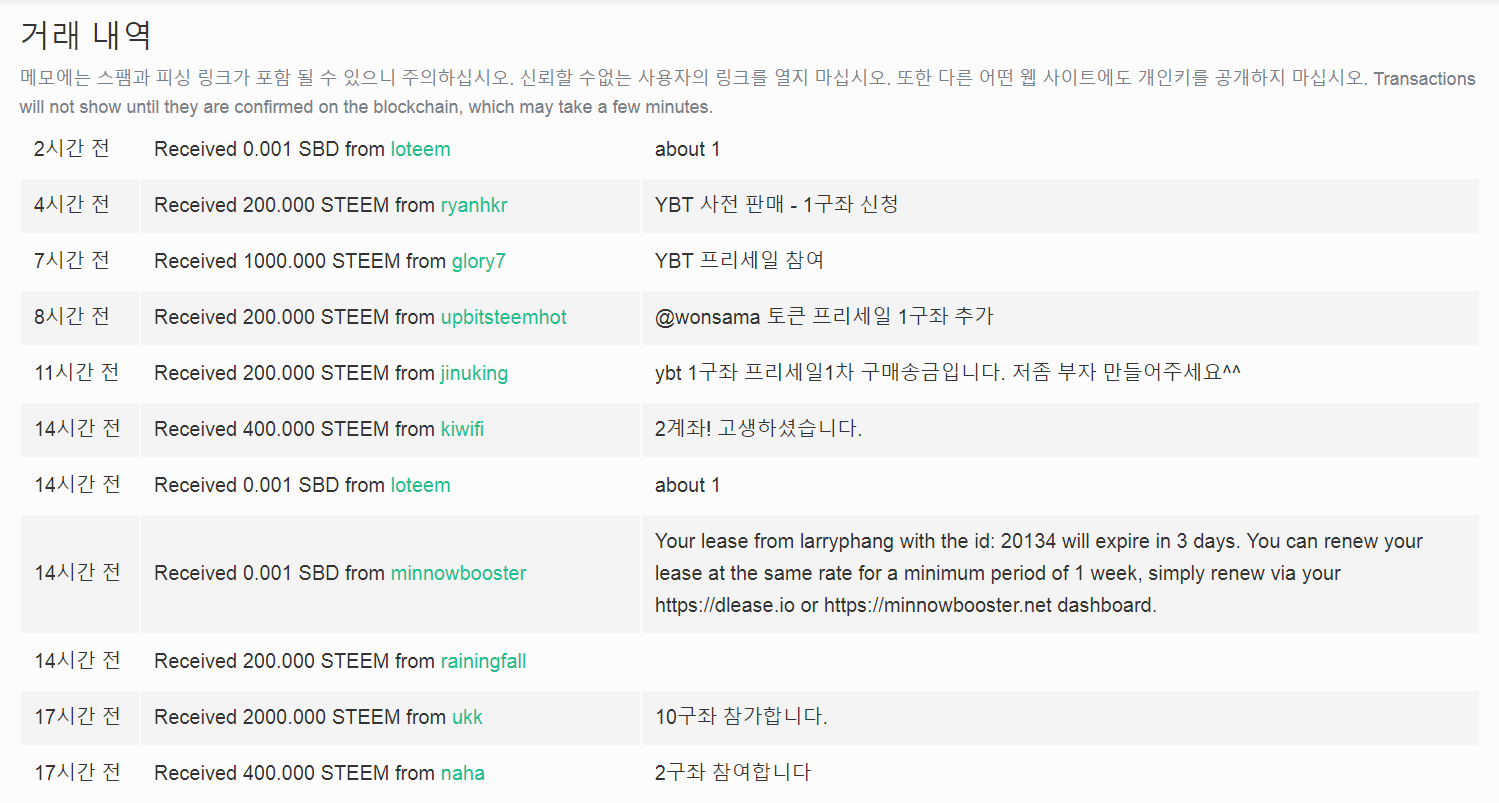Screen dimensions: 1499x803
Task: Click the minnowbooster sender link
Action: click(x=458, y=573)
